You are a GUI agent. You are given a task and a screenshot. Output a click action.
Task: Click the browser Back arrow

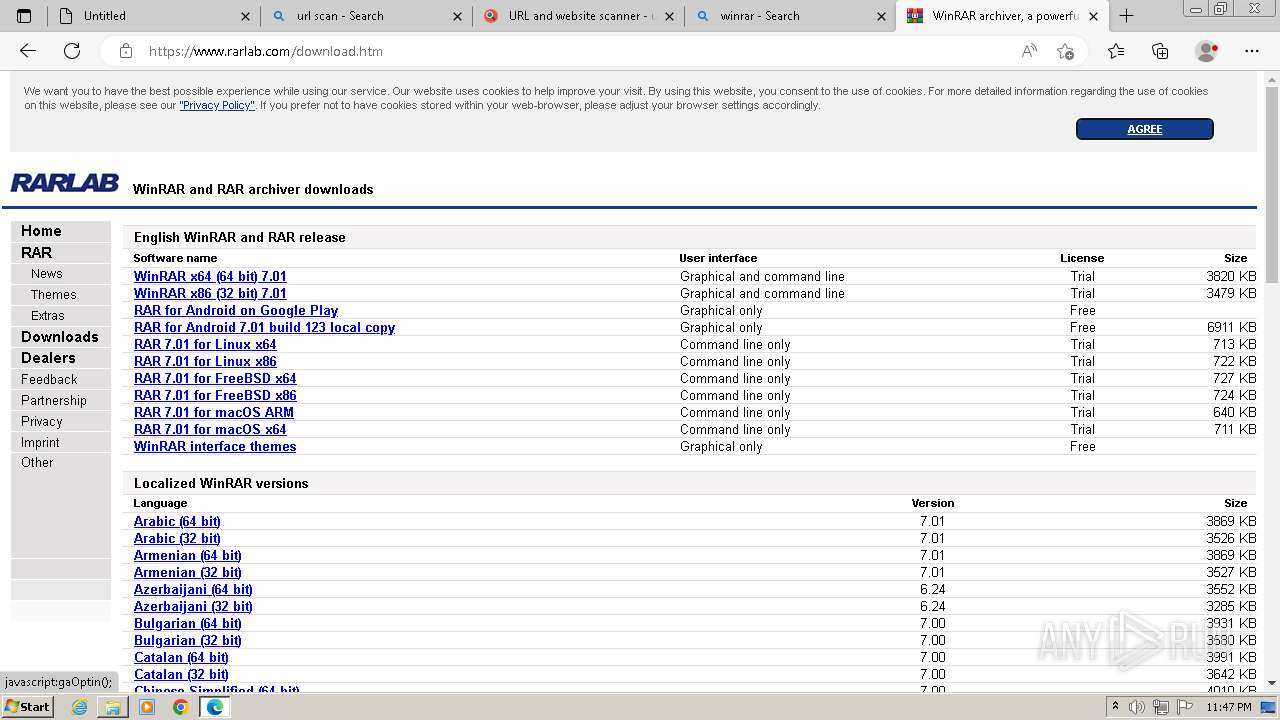[x=28, y=51]
